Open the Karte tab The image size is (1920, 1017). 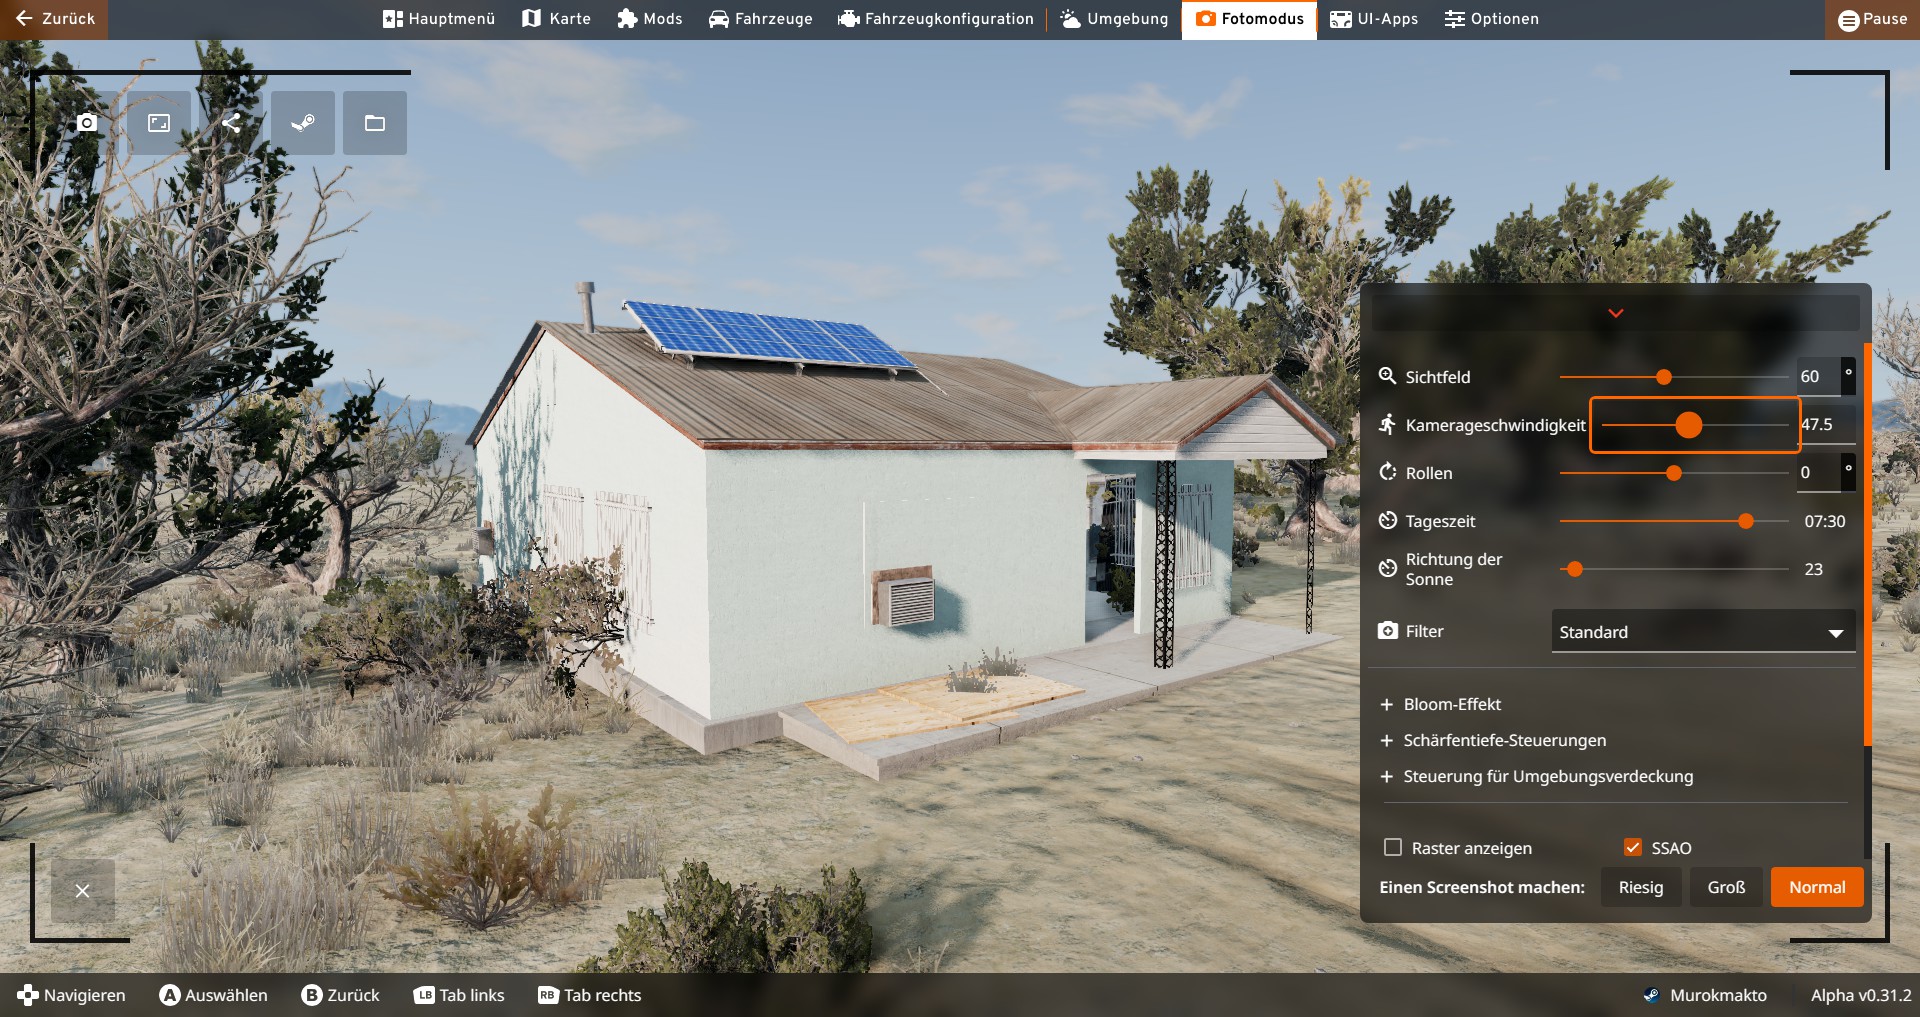pyautogui.click(x=557, y=19)
